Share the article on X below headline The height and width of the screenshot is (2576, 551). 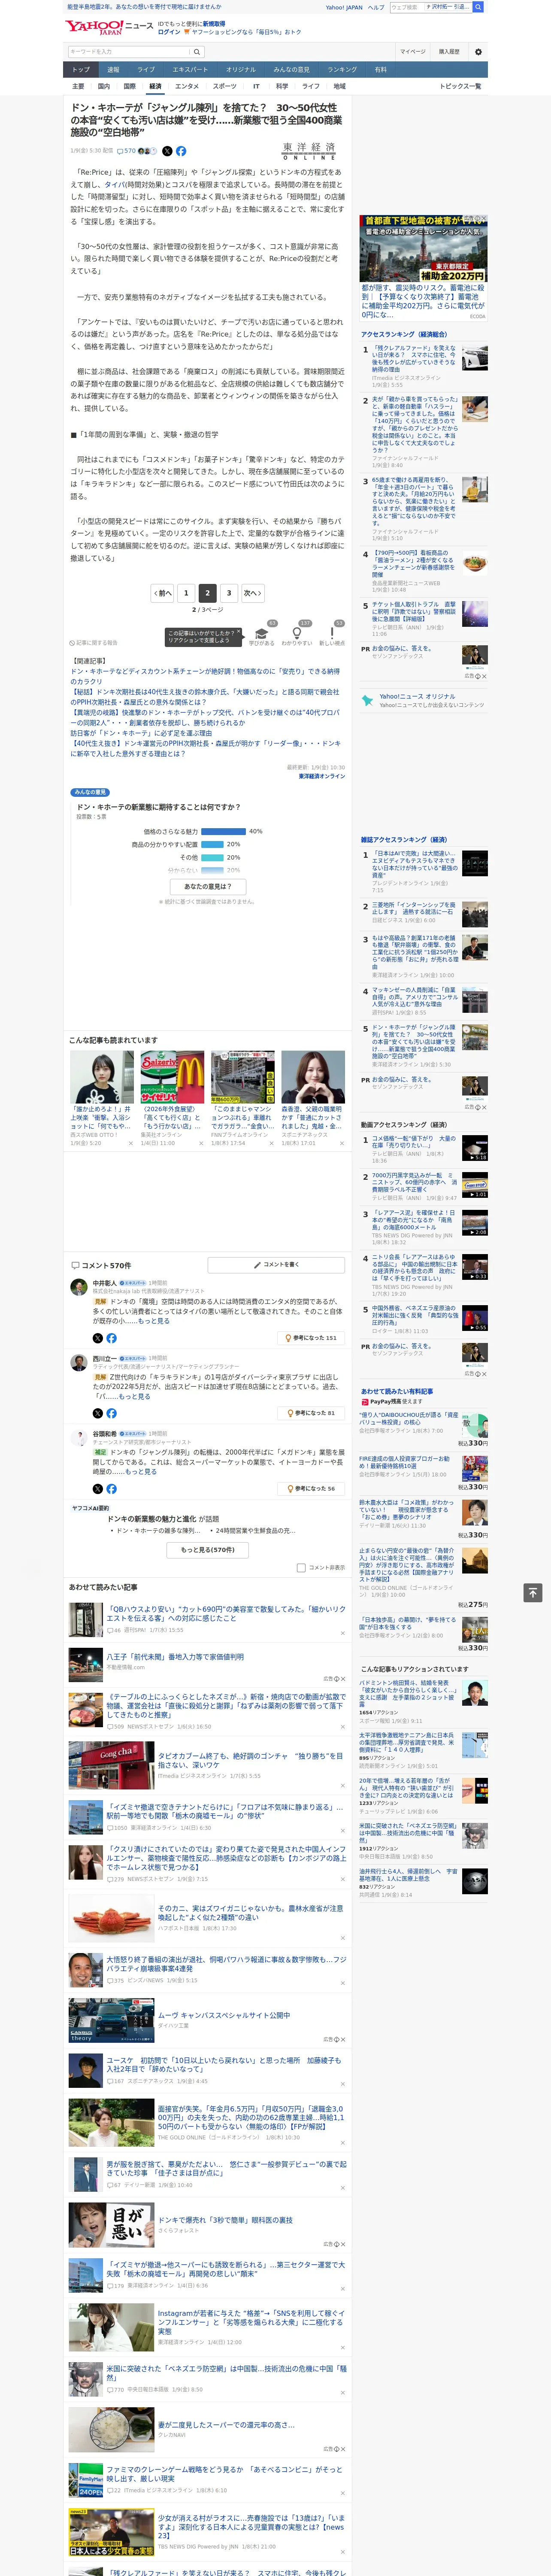[167, 151]
